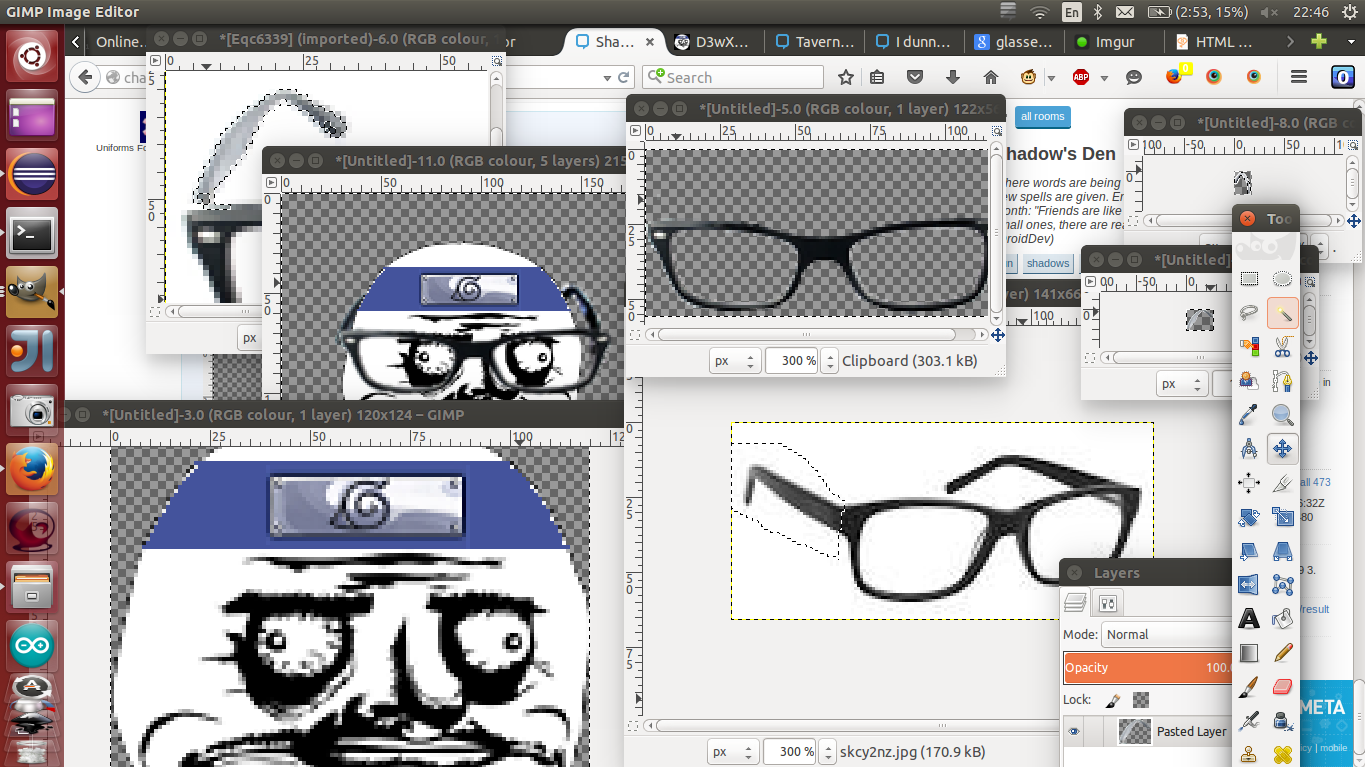Select the Rotate tool
Screen dimensions: 1365x767
(x=1249, y=517)
